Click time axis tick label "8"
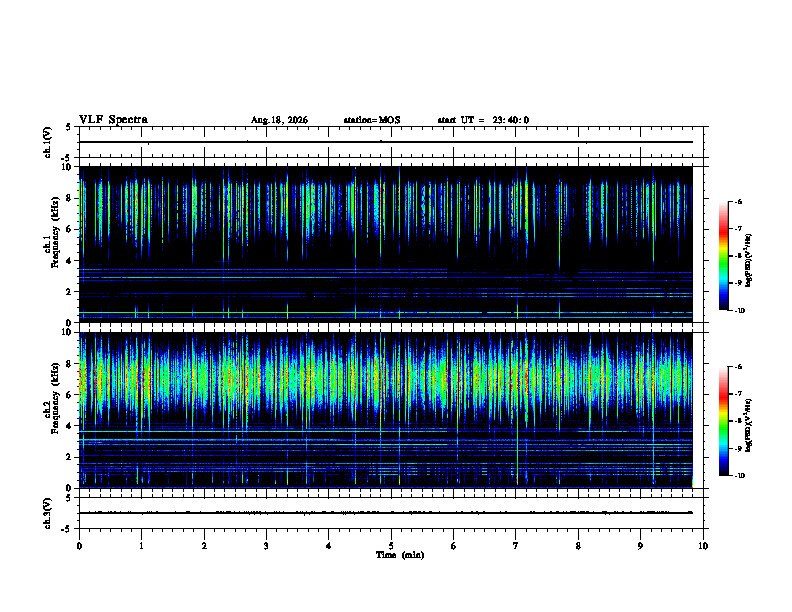Viewport: 792px width, 612px height. 578,546
